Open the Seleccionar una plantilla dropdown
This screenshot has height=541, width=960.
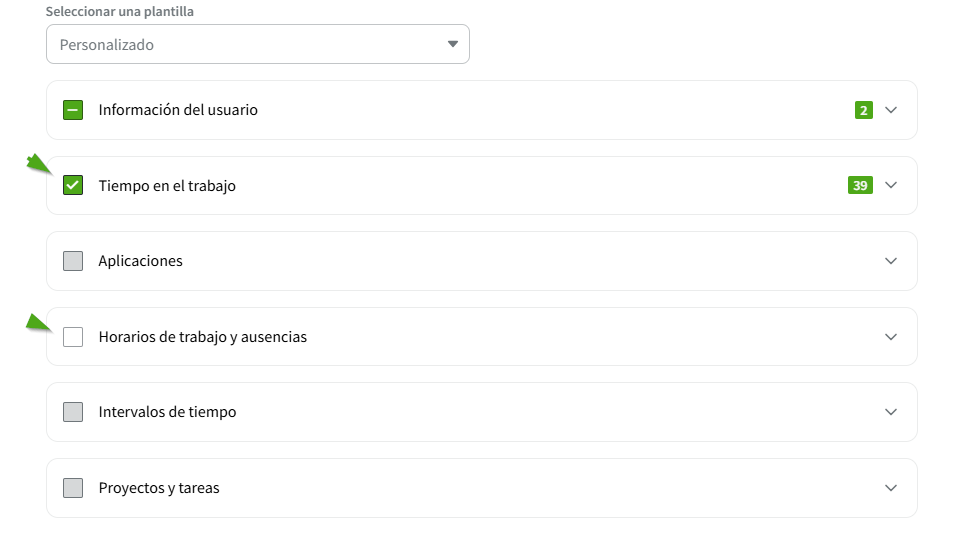coord(257,45)
